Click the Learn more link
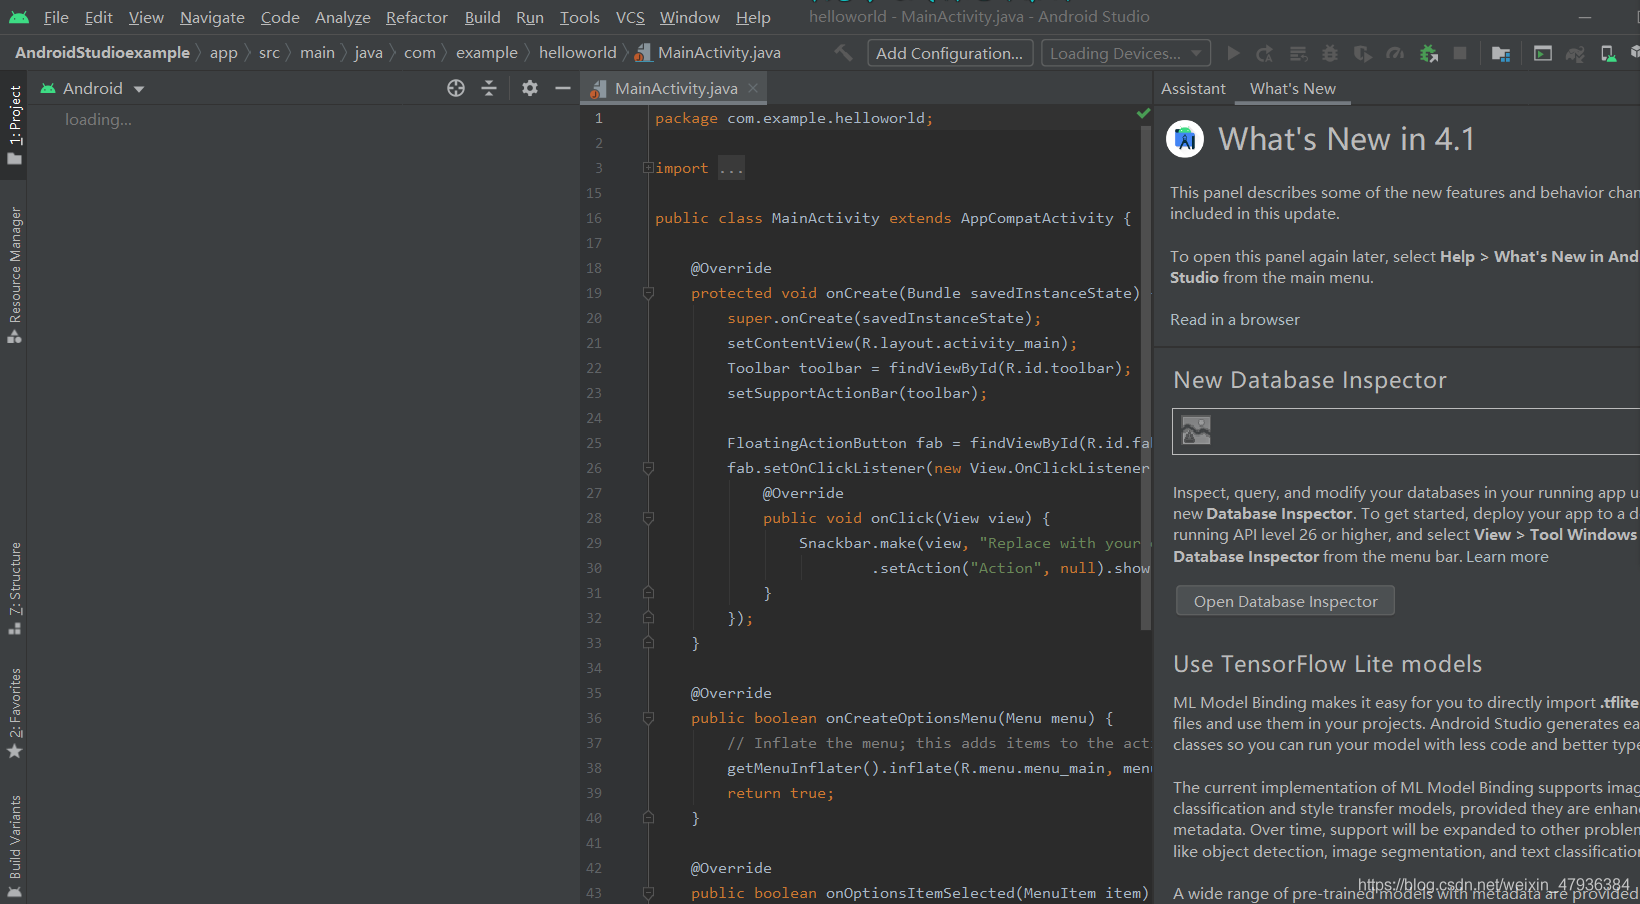 point(1507,556)
